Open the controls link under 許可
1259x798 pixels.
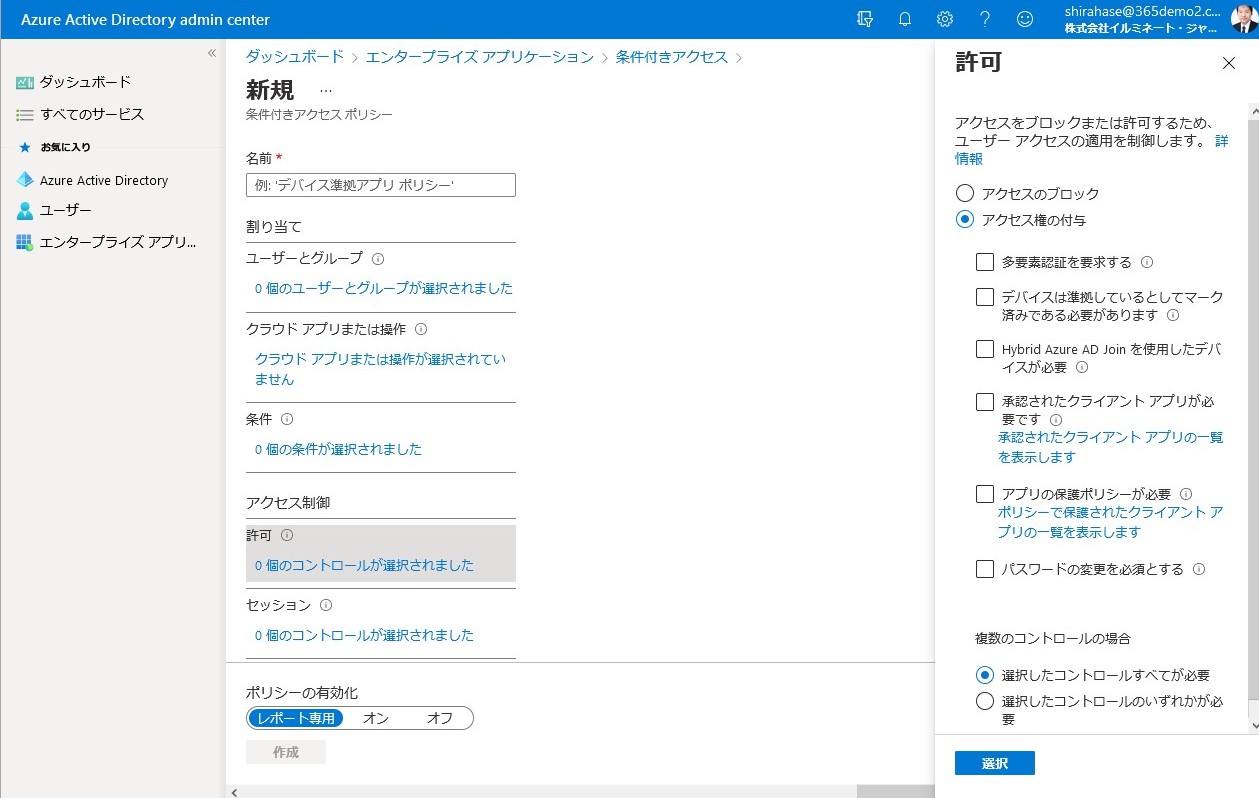[364, 566]
